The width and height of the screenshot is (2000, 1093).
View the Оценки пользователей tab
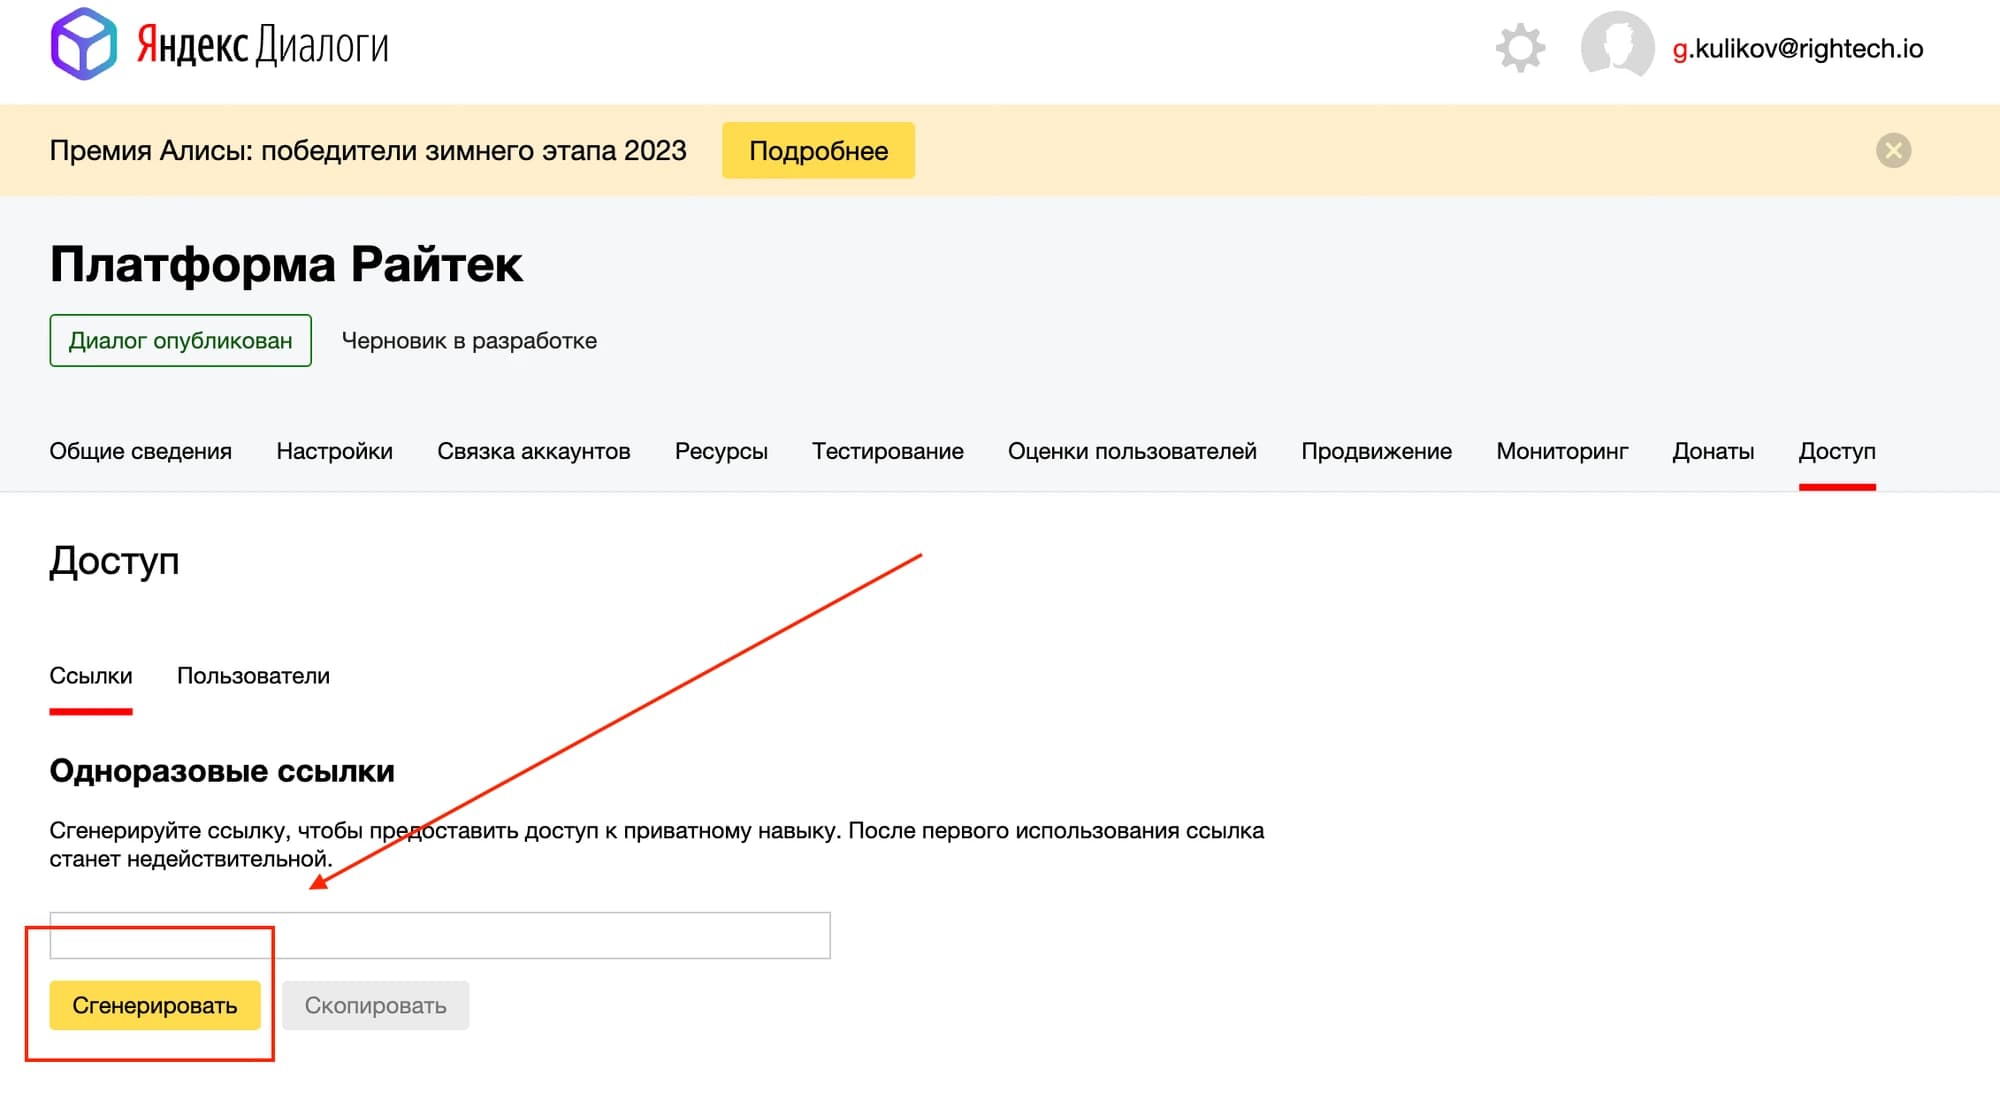[x=1132, y=452]
